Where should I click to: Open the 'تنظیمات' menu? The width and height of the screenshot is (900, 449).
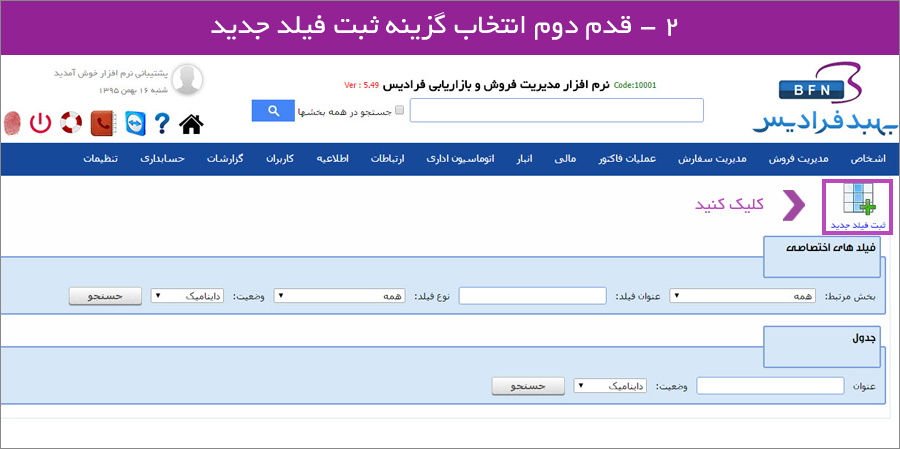tap(101, 159)
